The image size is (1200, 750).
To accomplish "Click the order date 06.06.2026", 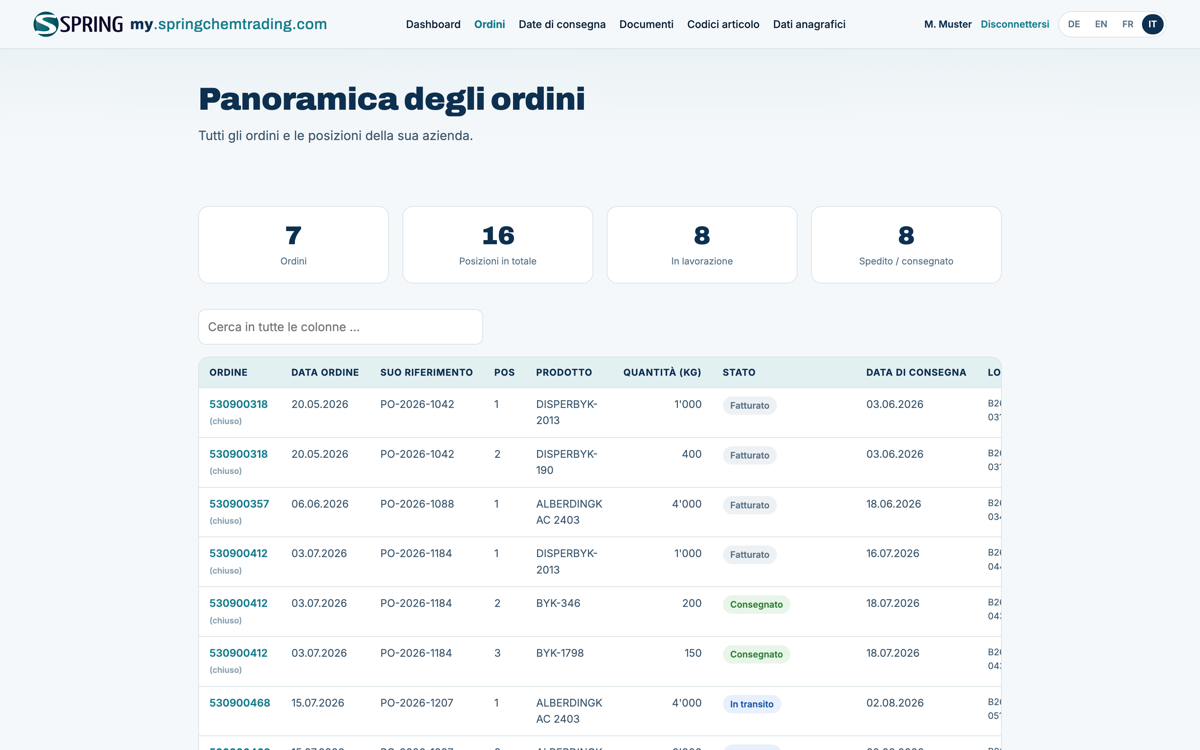I will 320,504.
